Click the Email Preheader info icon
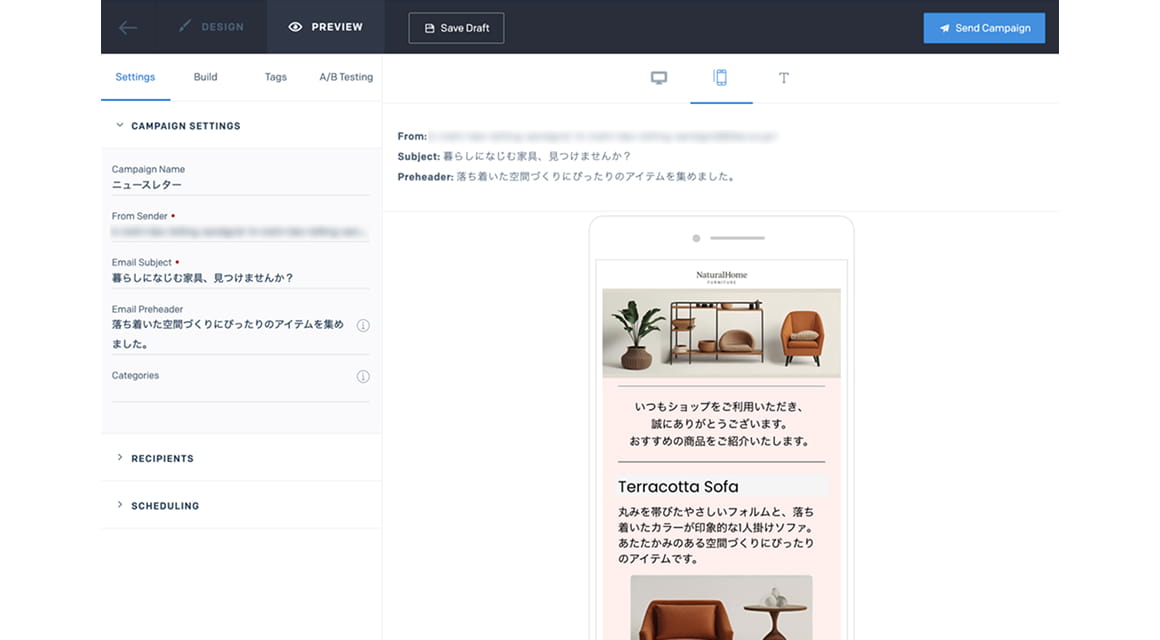This screenshot has height=640, width=1160. click(363, 326)
